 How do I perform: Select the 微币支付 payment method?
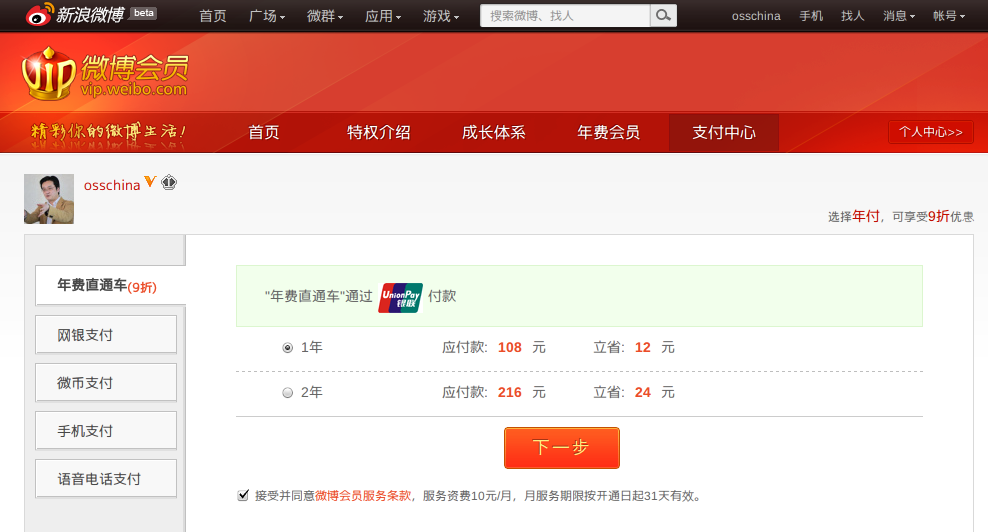[106, 383]
